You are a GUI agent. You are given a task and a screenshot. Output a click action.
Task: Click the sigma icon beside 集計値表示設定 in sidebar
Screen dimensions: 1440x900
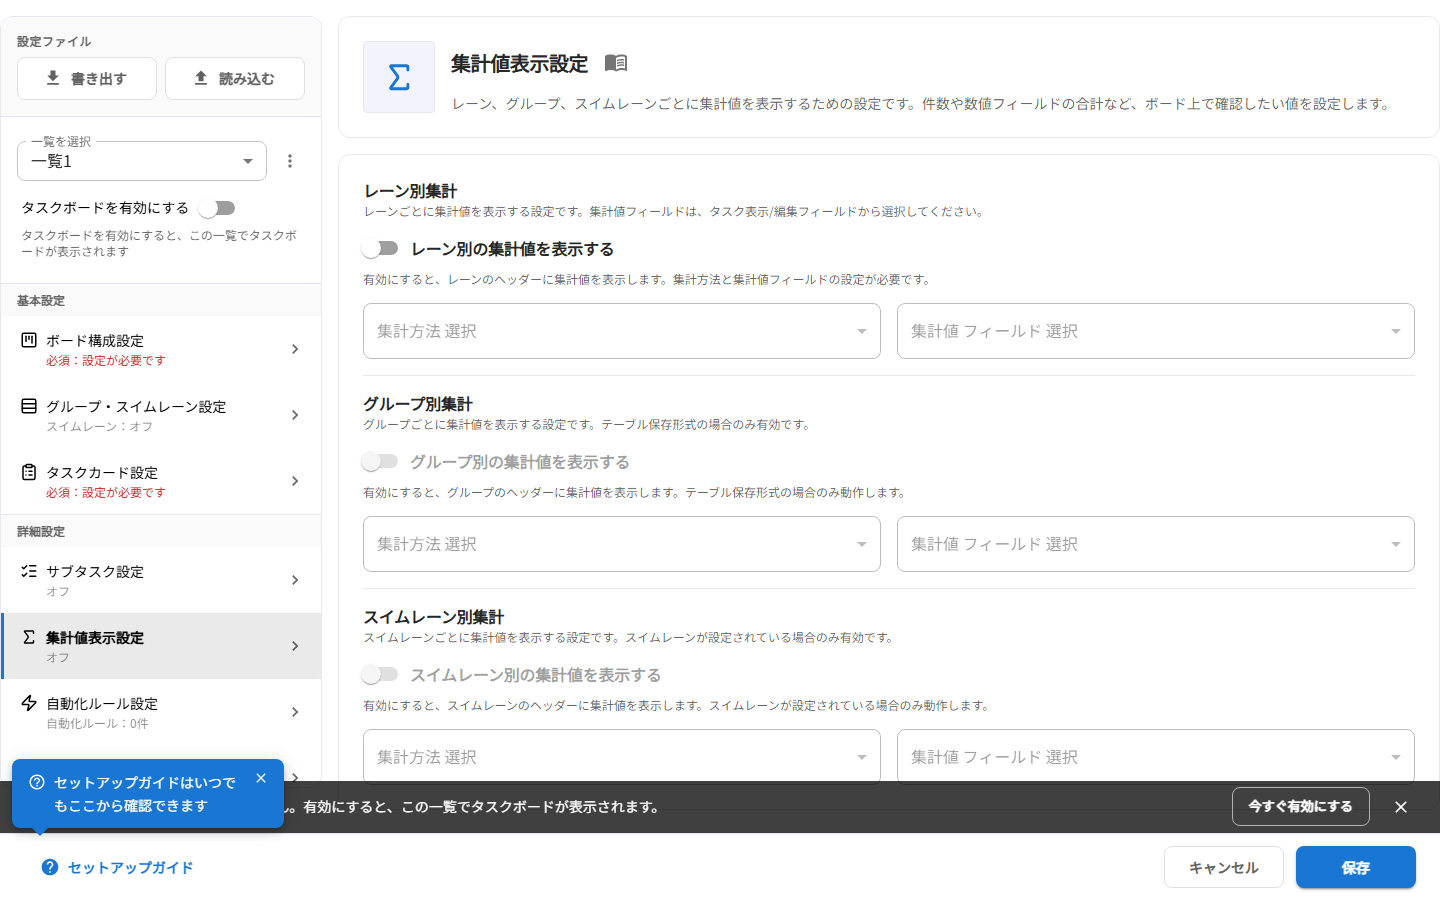29,637
